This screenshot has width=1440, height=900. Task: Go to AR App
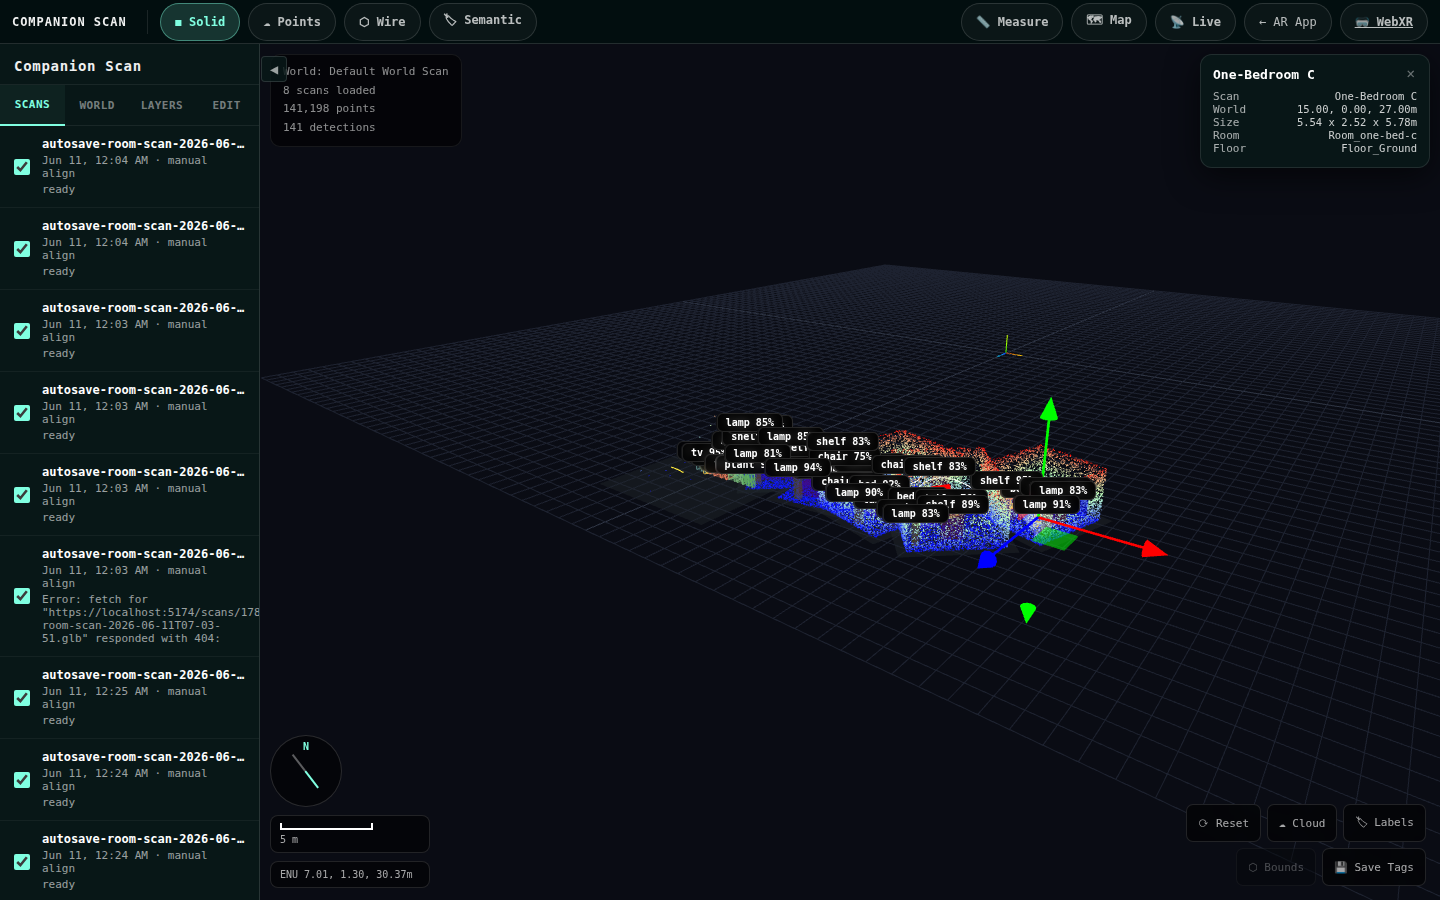(x=1288, y=22)
